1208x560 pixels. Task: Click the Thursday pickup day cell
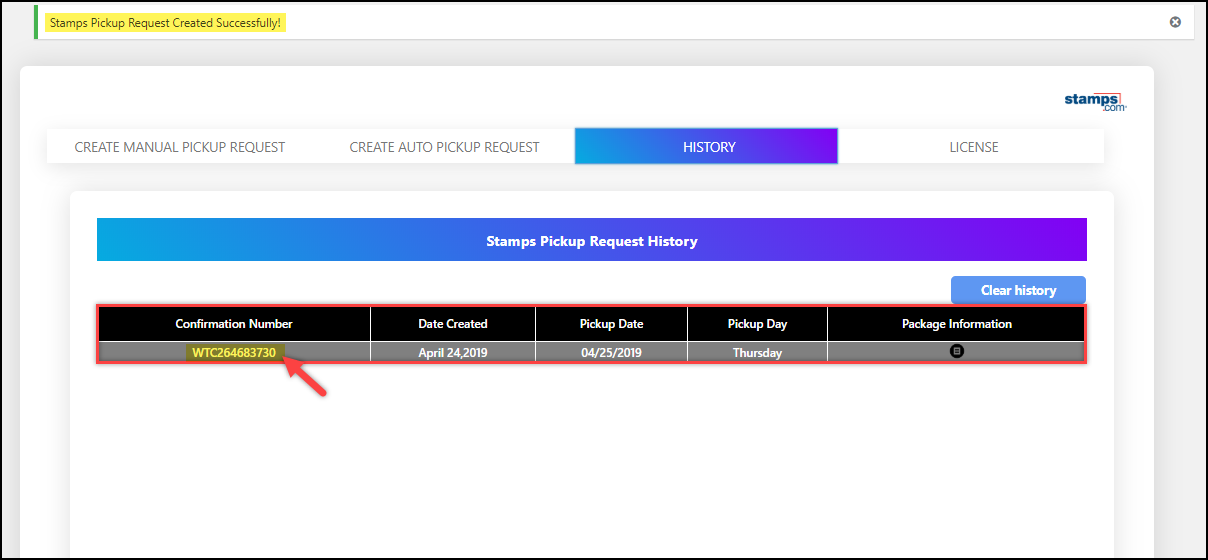point(757,352)
